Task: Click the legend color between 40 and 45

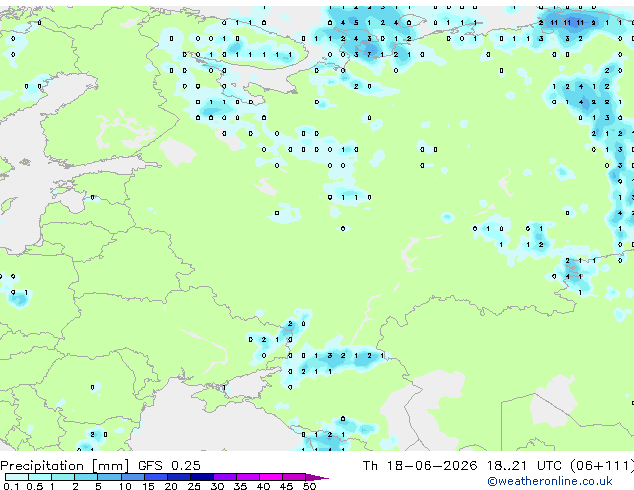Action: pyautogui.click(x=271, y=477)
